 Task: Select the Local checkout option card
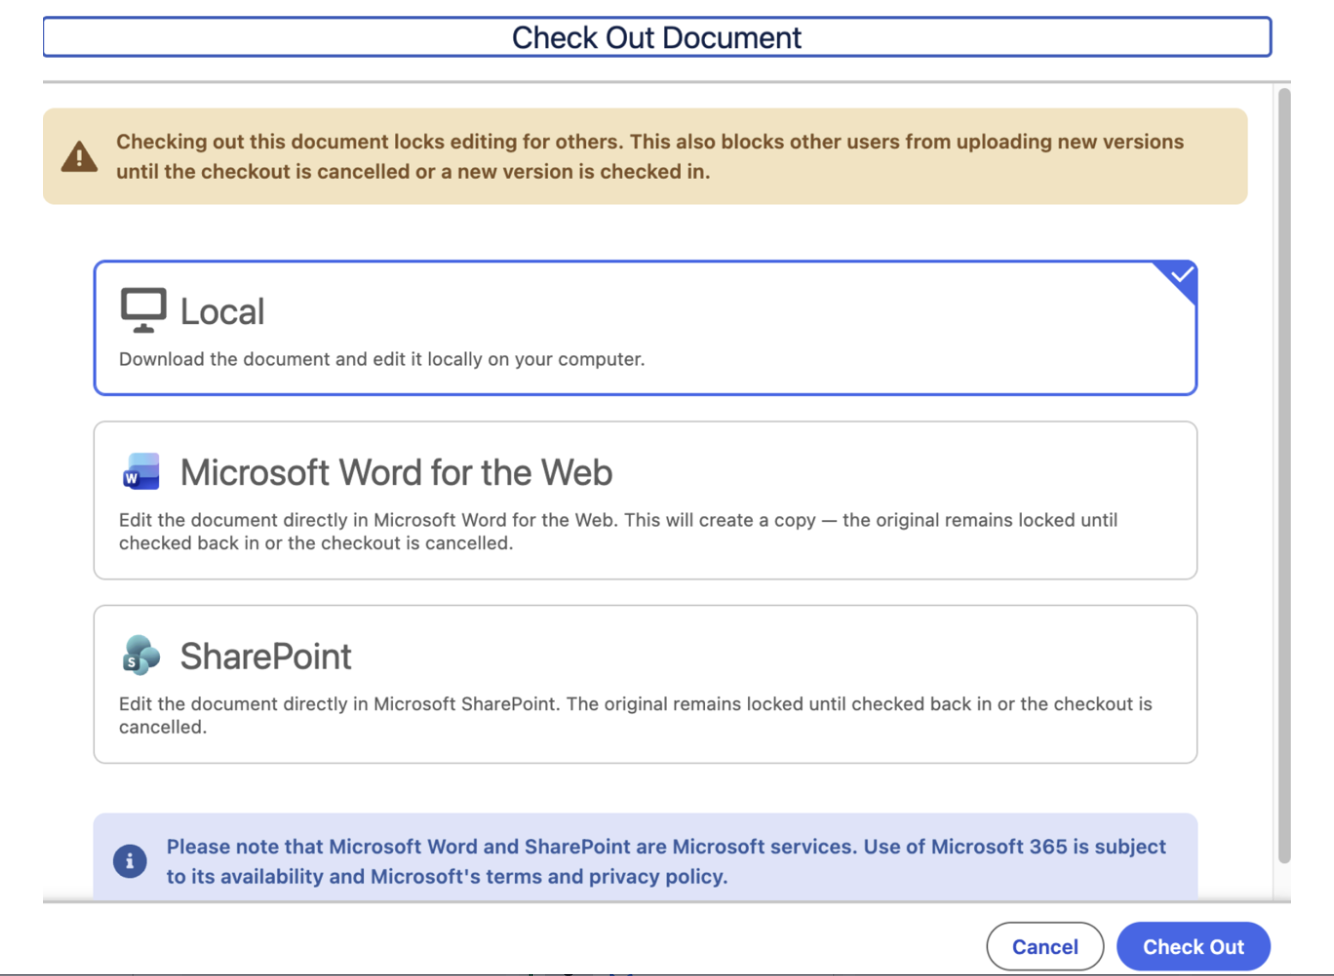coord(645,328)
